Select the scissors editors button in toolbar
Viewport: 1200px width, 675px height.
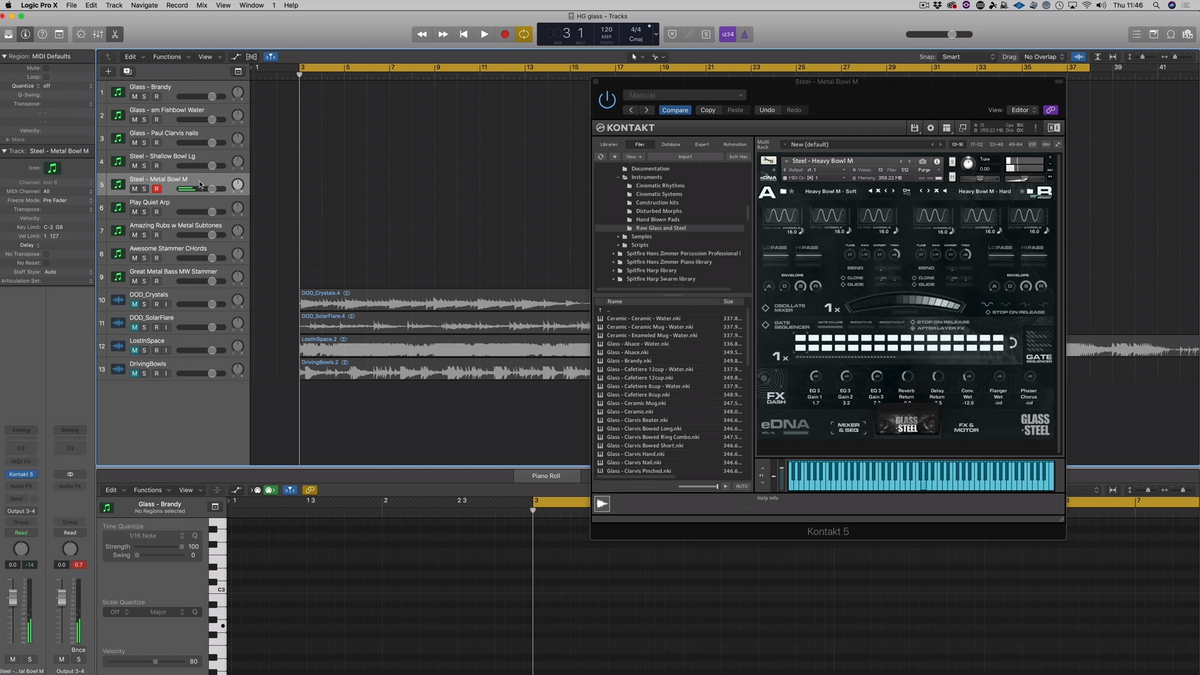click(x=115, y=34)
